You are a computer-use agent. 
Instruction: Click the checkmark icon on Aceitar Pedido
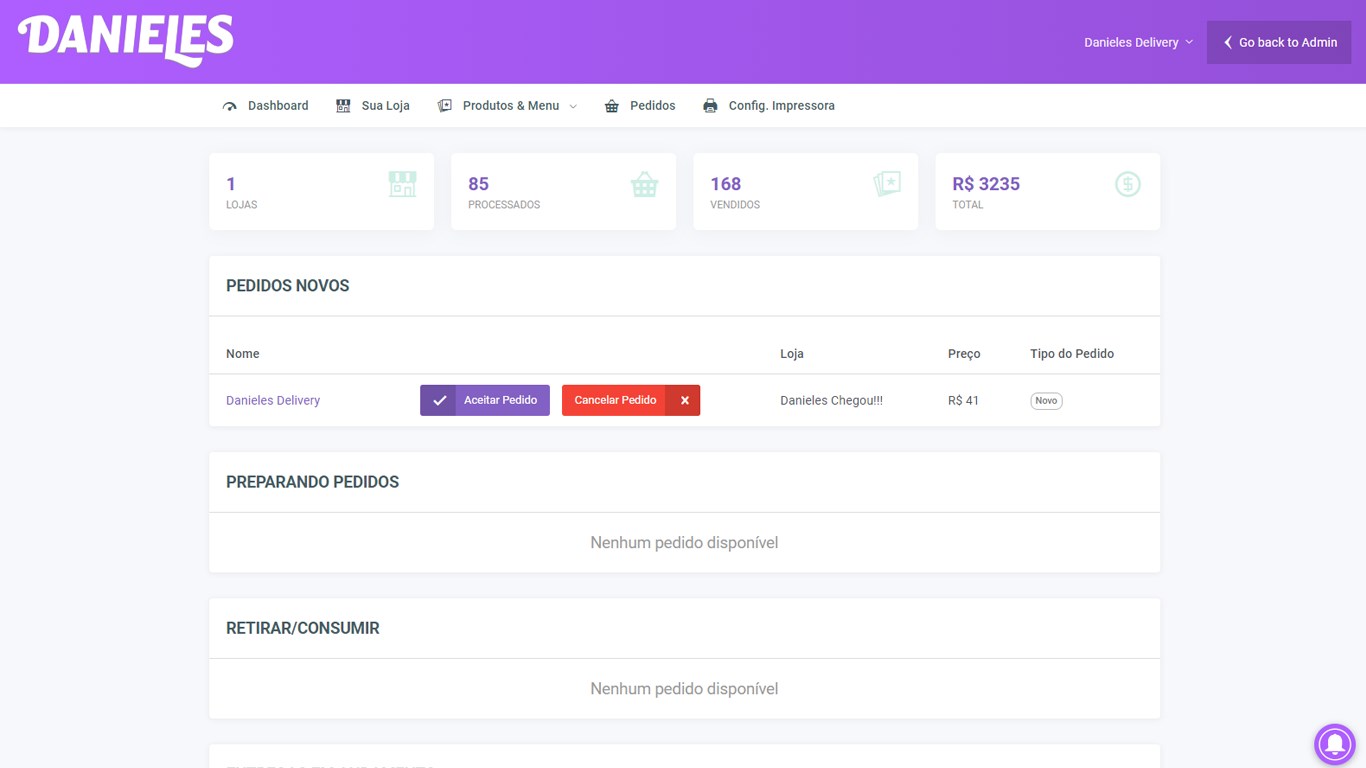[x=439, y=400]
